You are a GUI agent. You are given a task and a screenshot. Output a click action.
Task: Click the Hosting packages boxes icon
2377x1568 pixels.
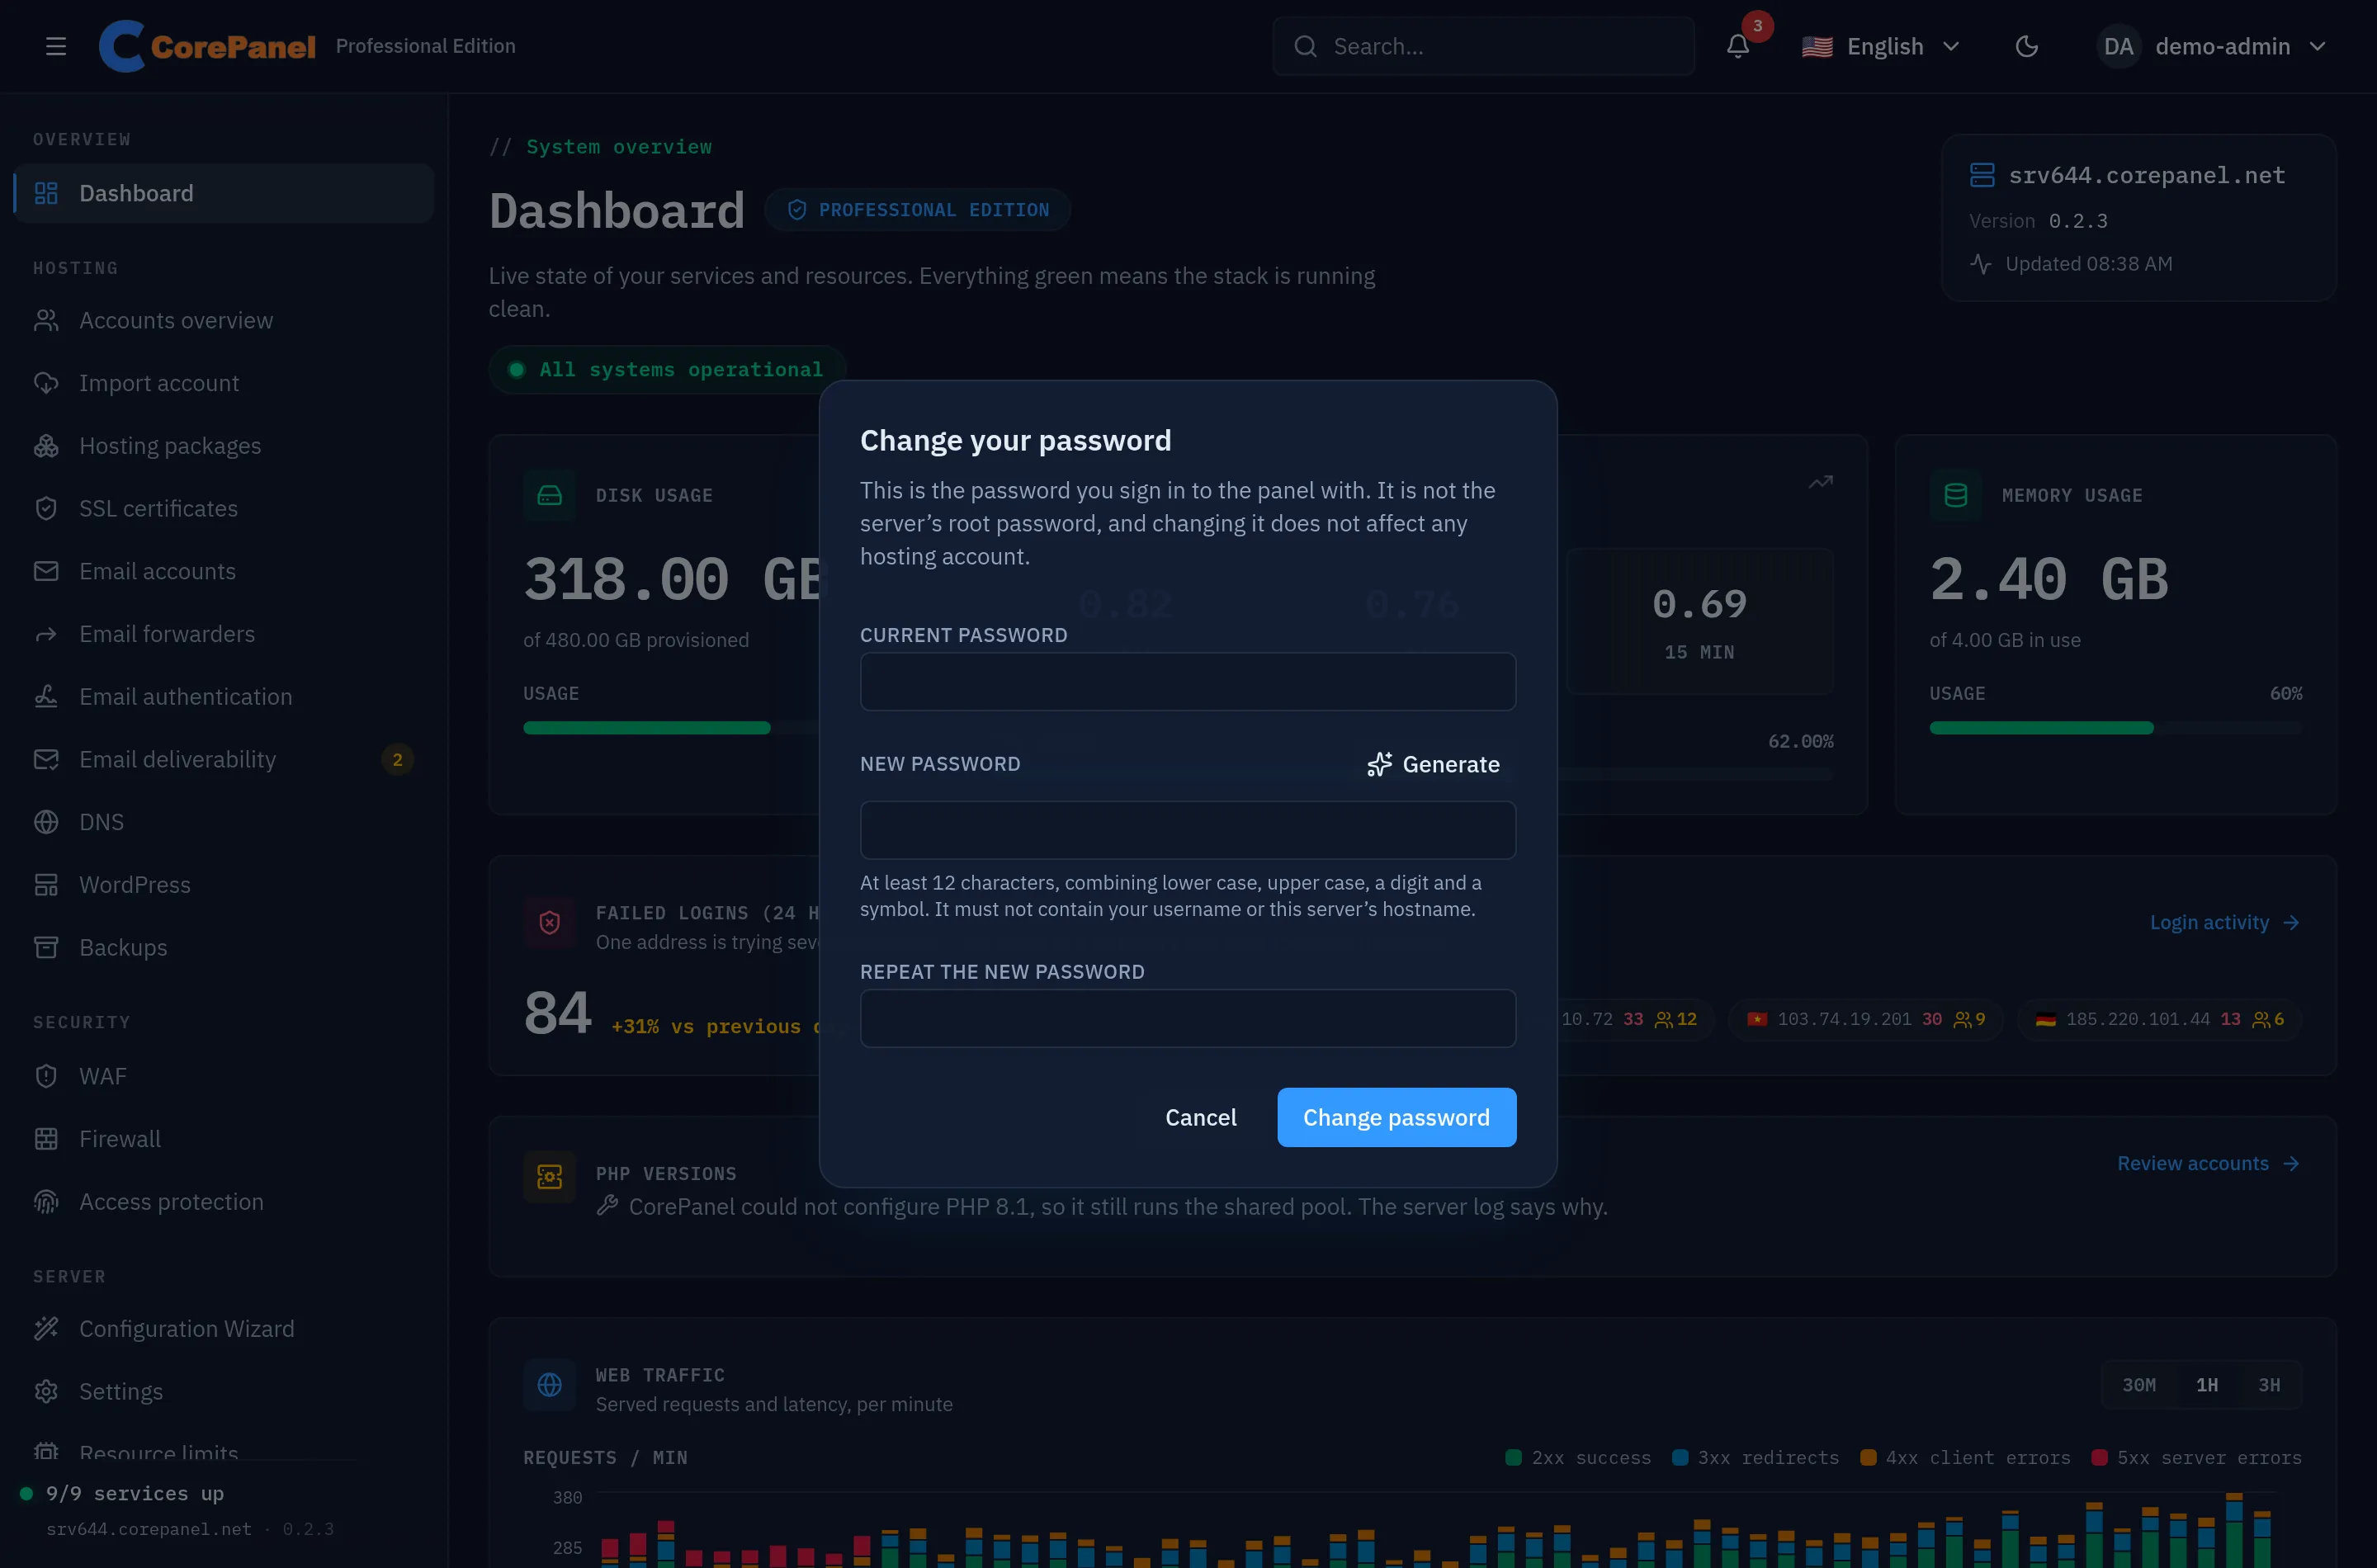(46, 446)
